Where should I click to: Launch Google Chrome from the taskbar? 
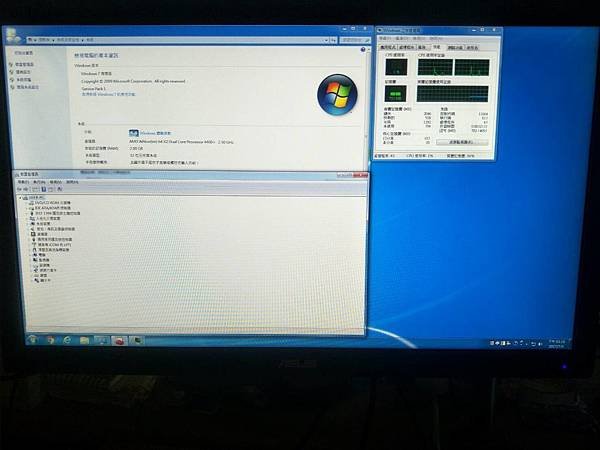(x=50, y=340)
